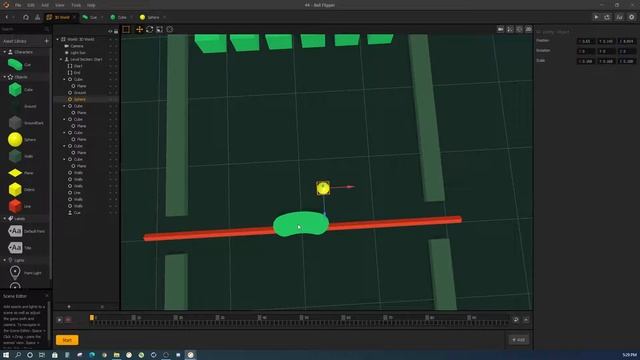Click the timeline playhead marker at start
The height and width of the screenshot is (360, 640).
tap(92, 318)
